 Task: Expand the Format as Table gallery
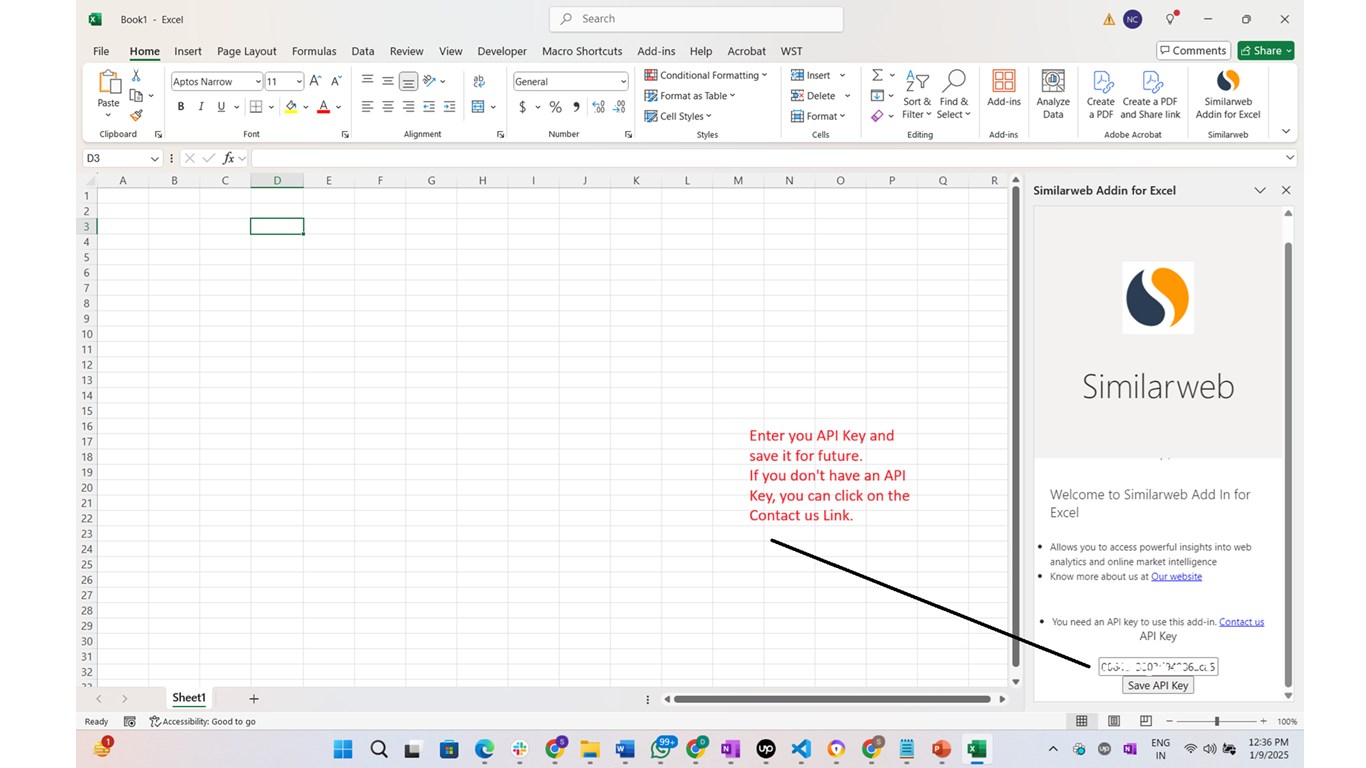690,96
